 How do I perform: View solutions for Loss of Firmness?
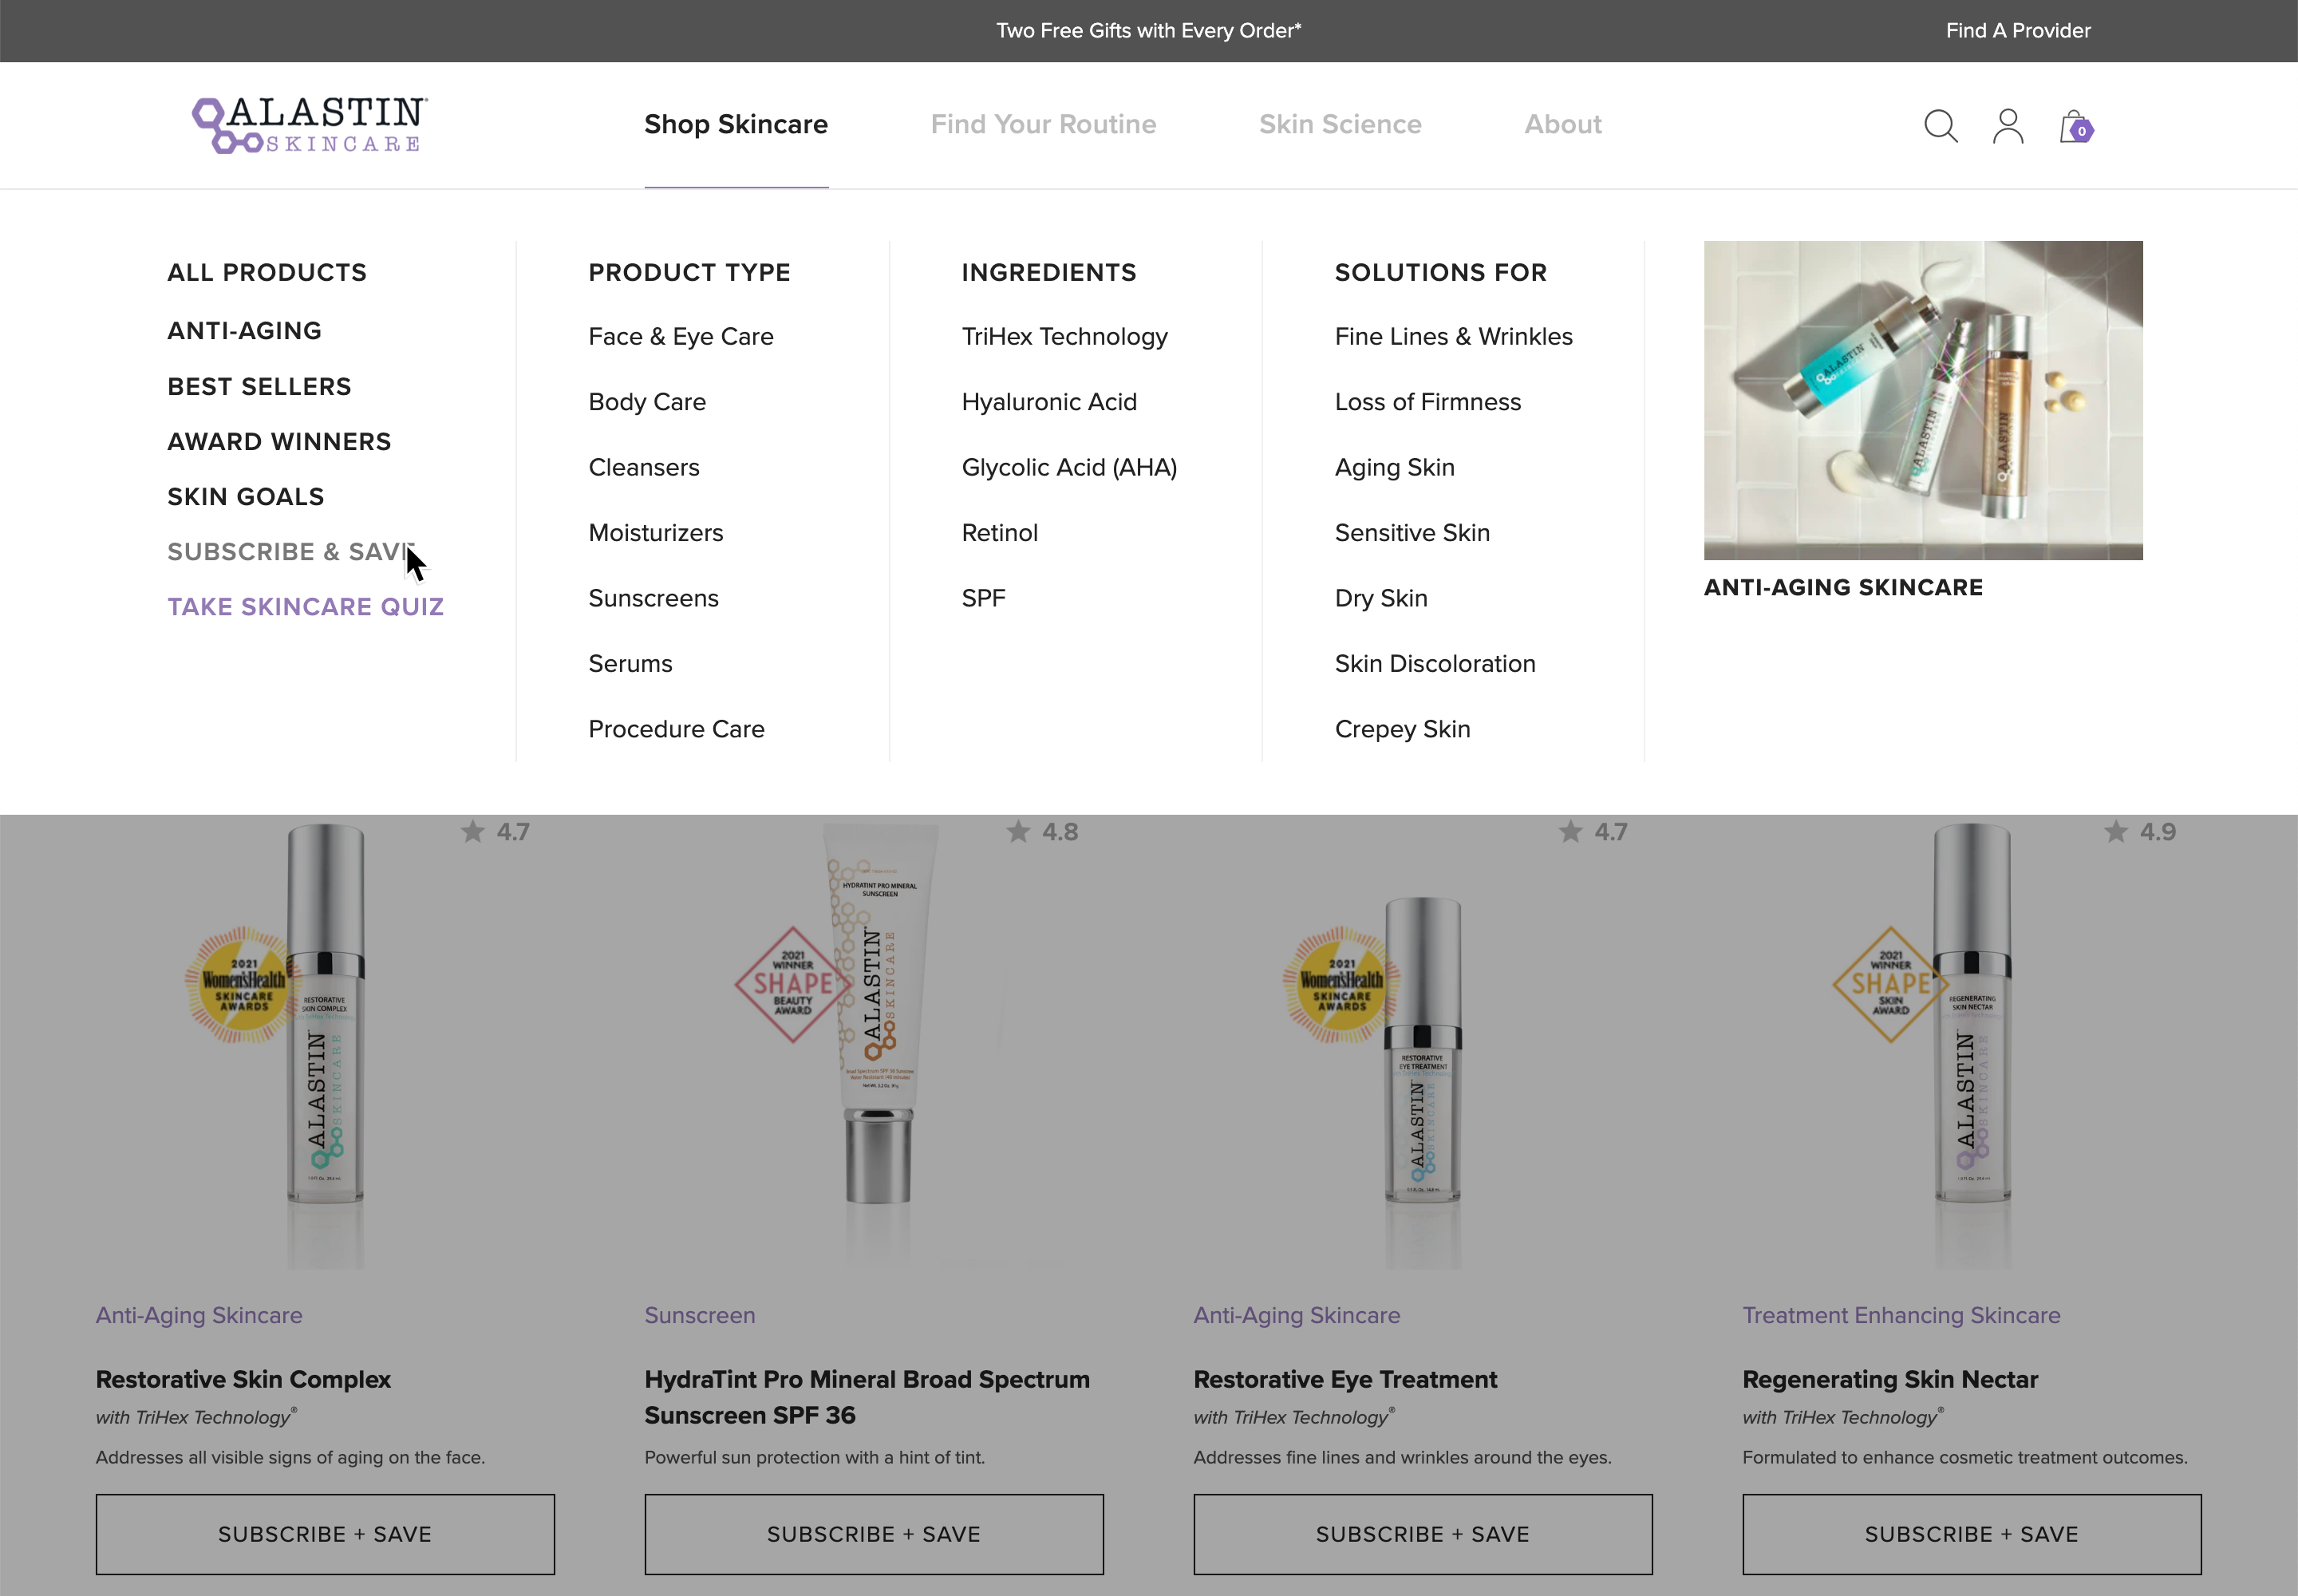(x=1428, y=402)
